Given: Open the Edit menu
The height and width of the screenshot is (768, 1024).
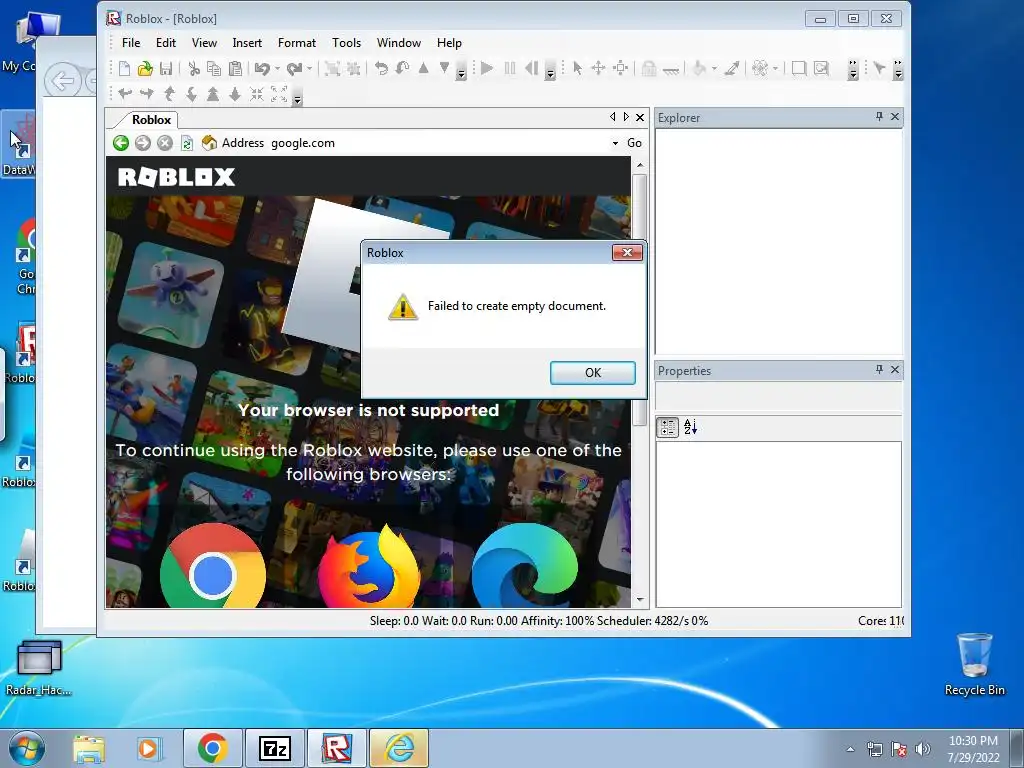Looking at the screenshot, I should (166, 42).
